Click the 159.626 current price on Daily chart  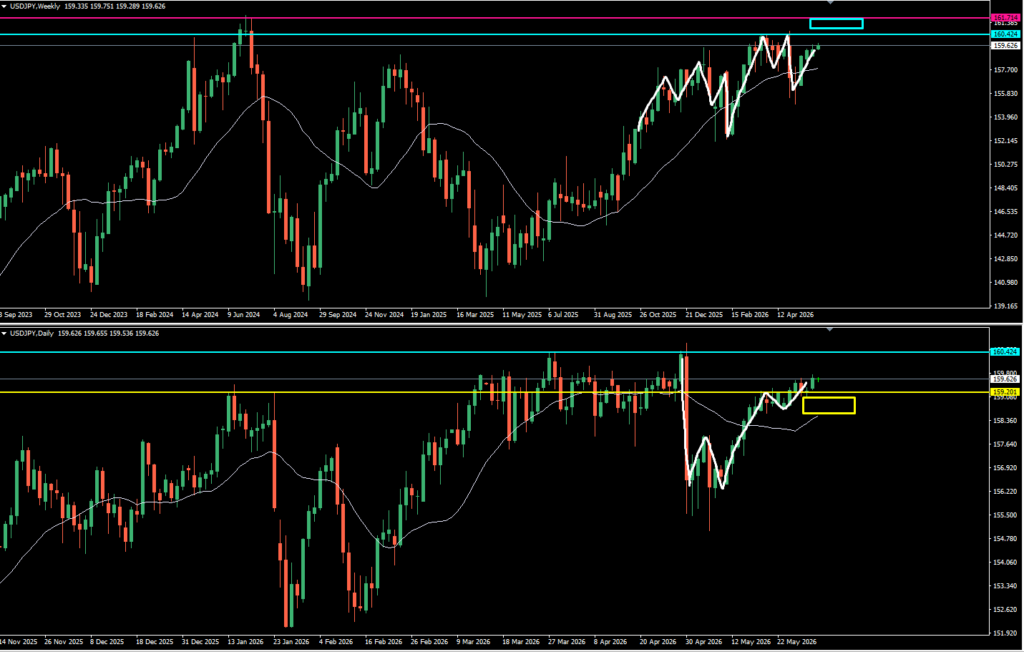1005,379
